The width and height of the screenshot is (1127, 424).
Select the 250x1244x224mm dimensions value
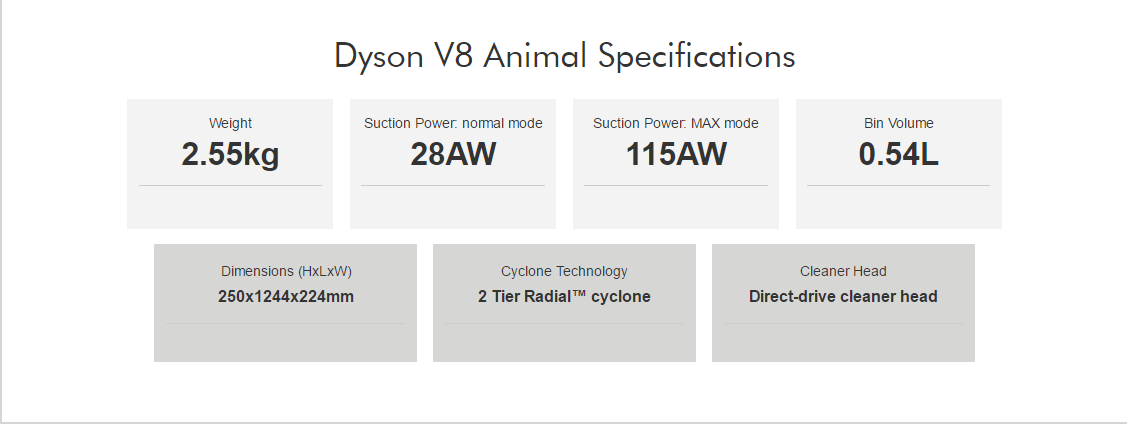(x=286, y=297)
